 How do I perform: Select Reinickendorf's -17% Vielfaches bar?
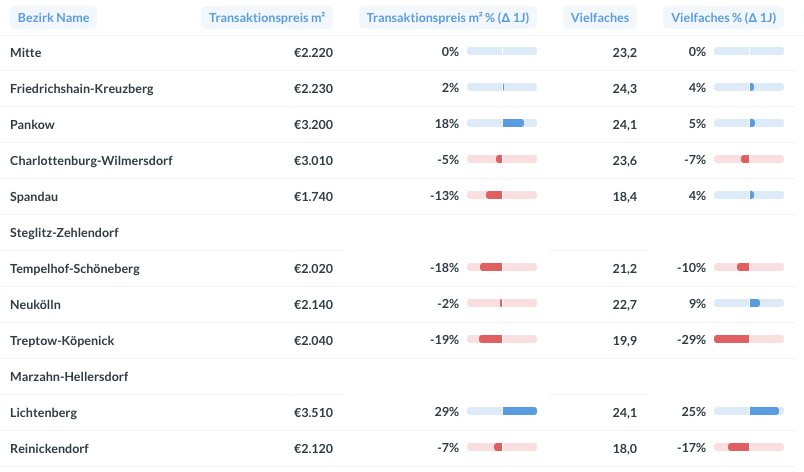tap(749, 448)
